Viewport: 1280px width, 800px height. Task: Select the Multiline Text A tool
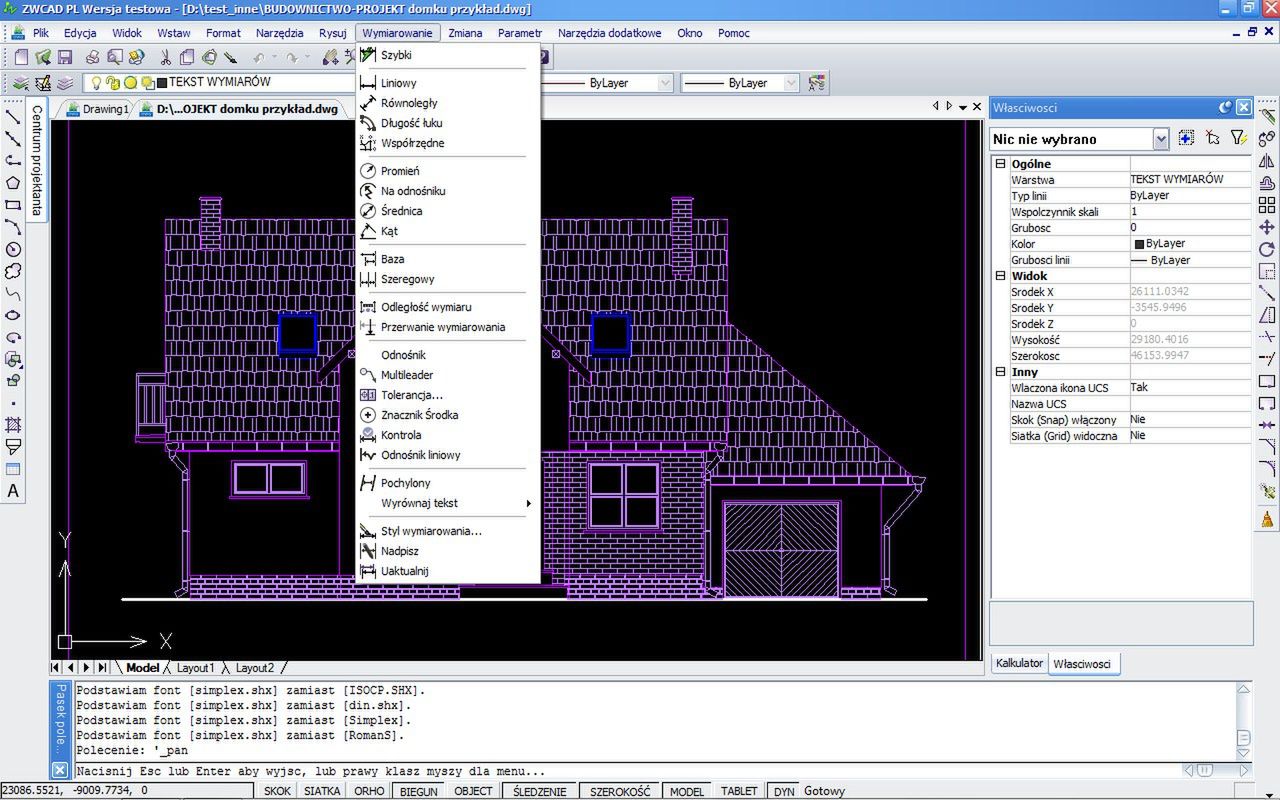click(13, 491)
